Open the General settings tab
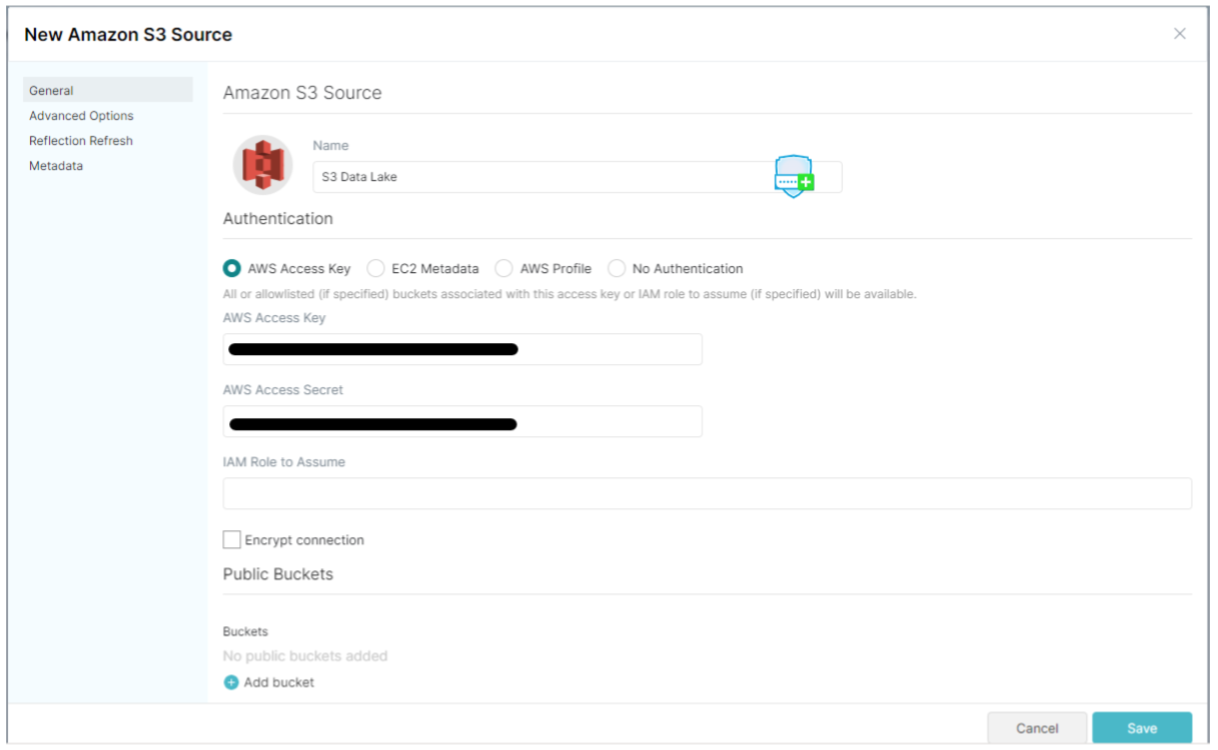 click(108, 90)
